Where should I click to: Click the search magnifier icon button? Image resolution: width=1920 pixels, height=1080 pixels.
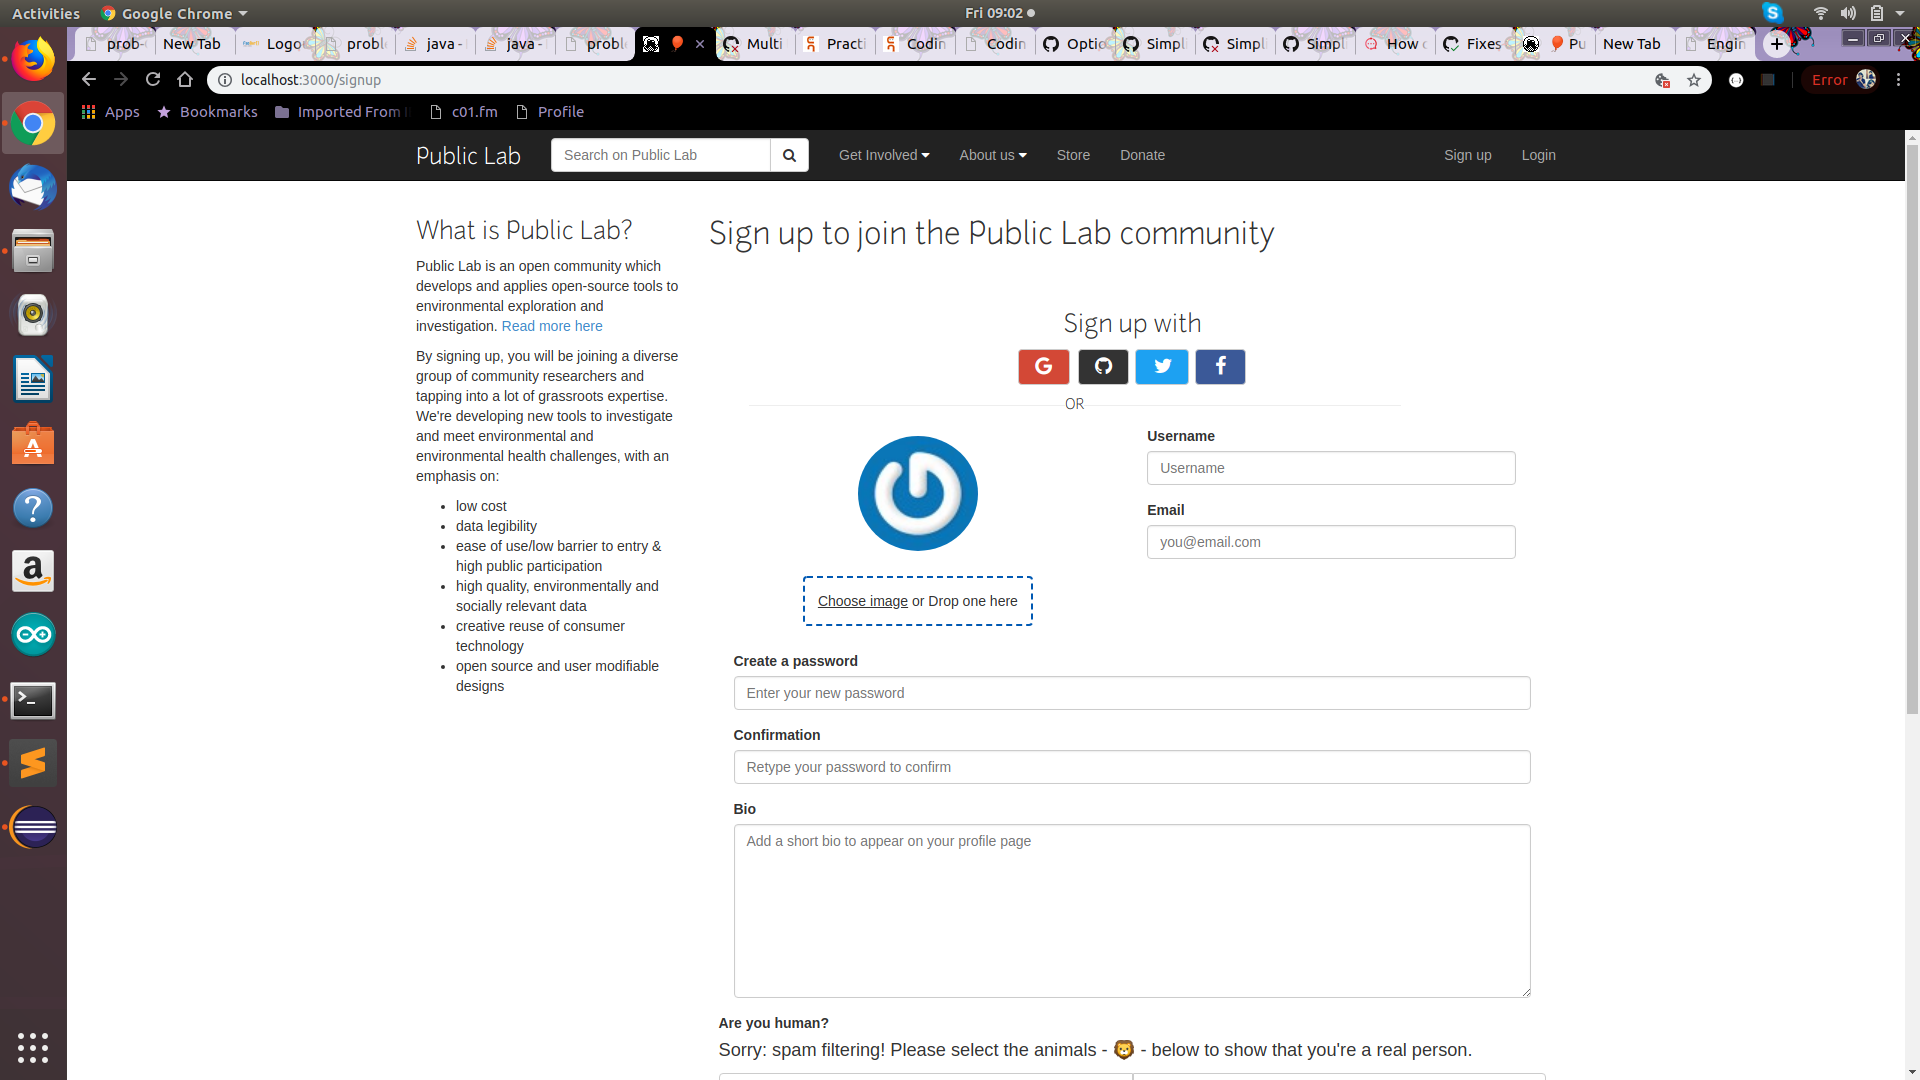(x=789, y=155)
